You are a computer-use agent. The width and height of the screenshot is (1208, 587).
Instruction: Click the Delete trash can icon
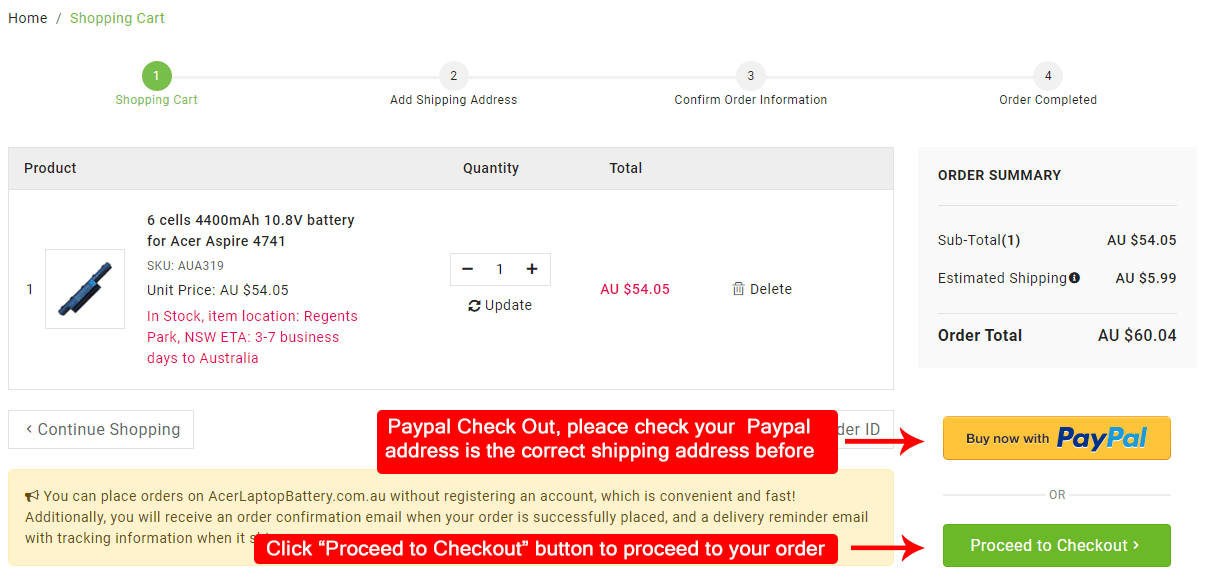click(x=738, y=289)
